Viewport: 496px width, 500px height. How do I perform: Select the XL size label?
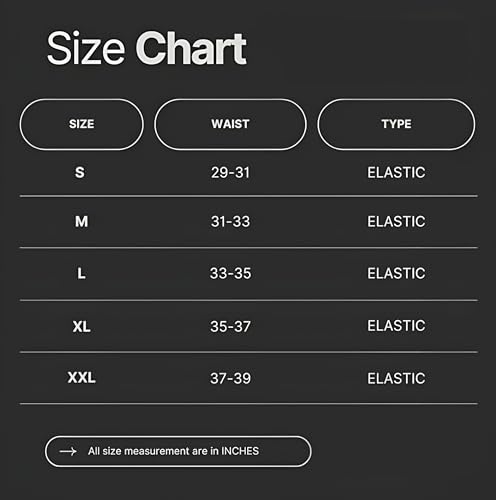pos(82,326)
